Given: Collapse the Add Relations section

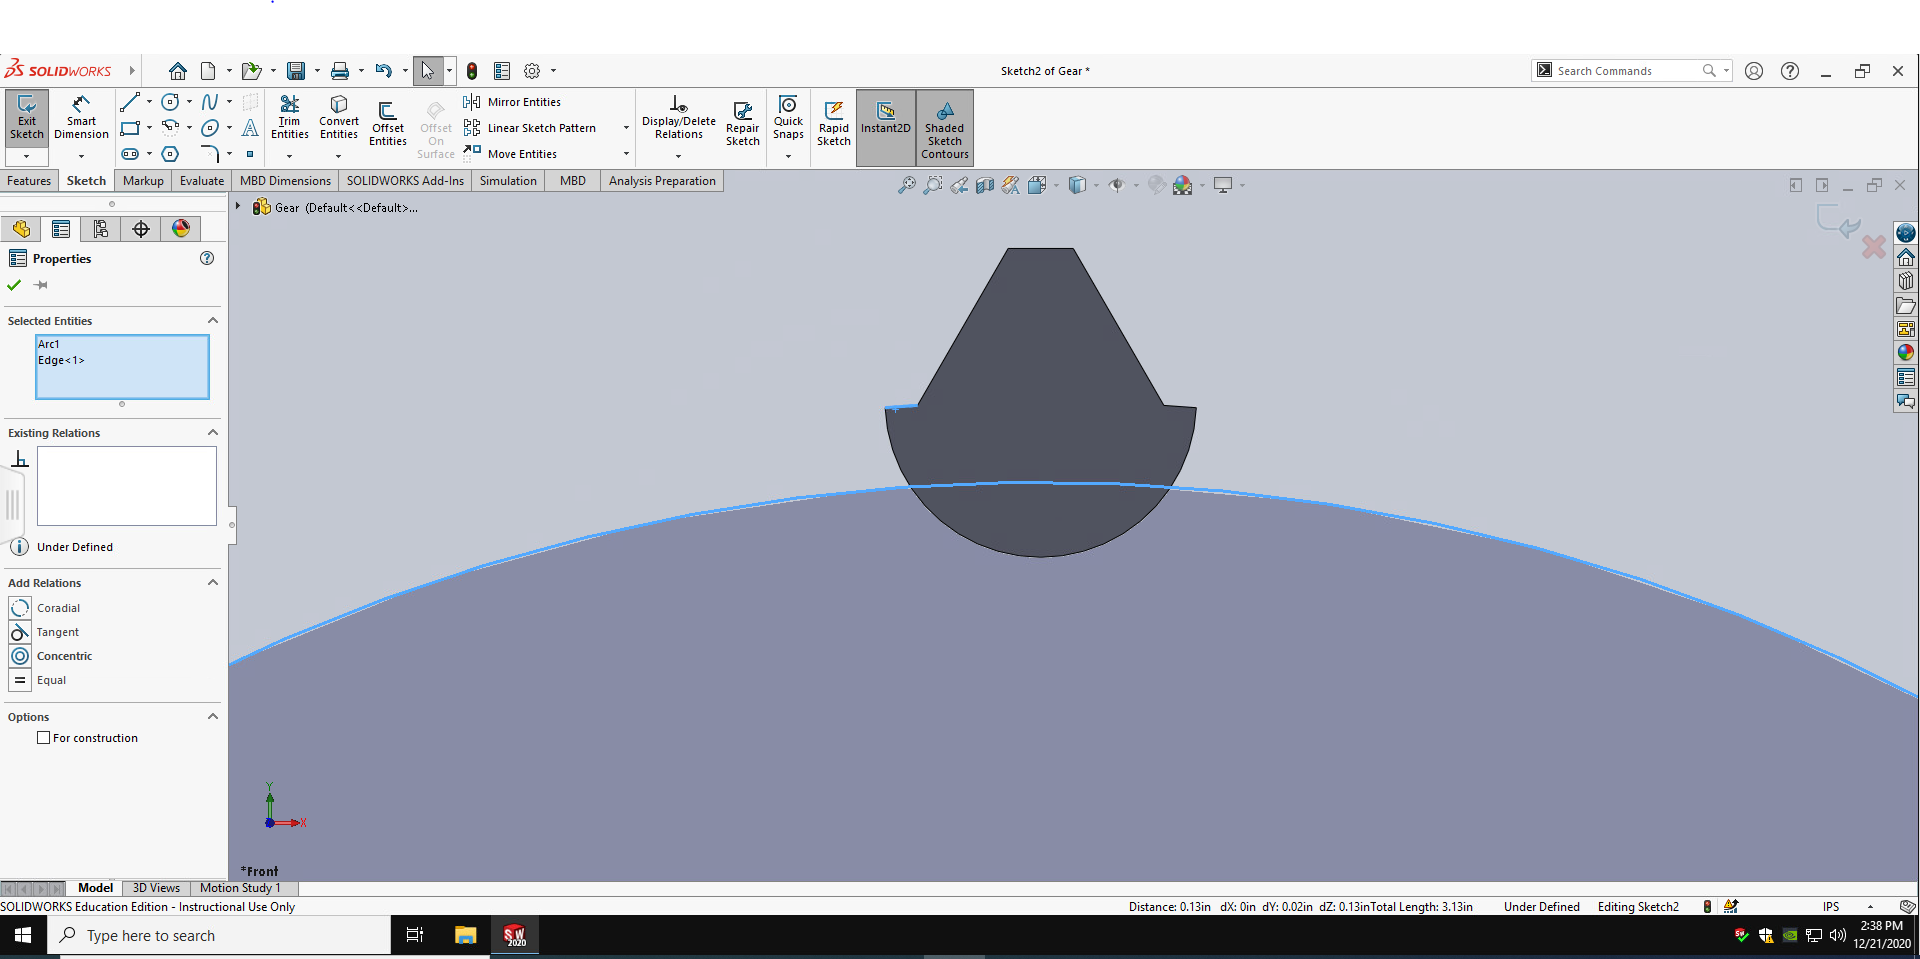Looking at the screenshot, I should coord(212,582).
